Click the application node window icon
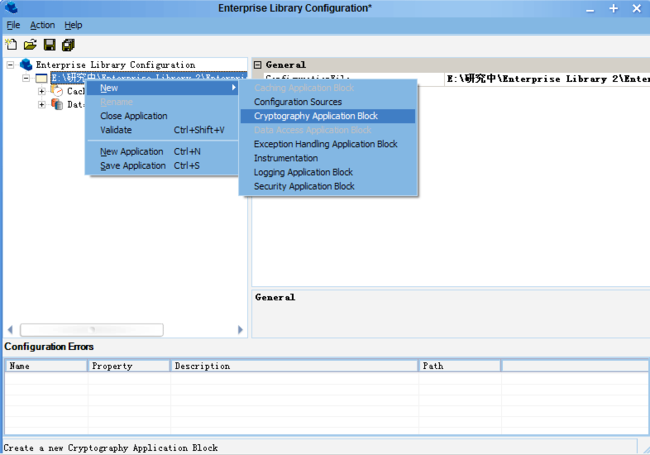Screen dimensions: 650x455 tap(41, 78)
